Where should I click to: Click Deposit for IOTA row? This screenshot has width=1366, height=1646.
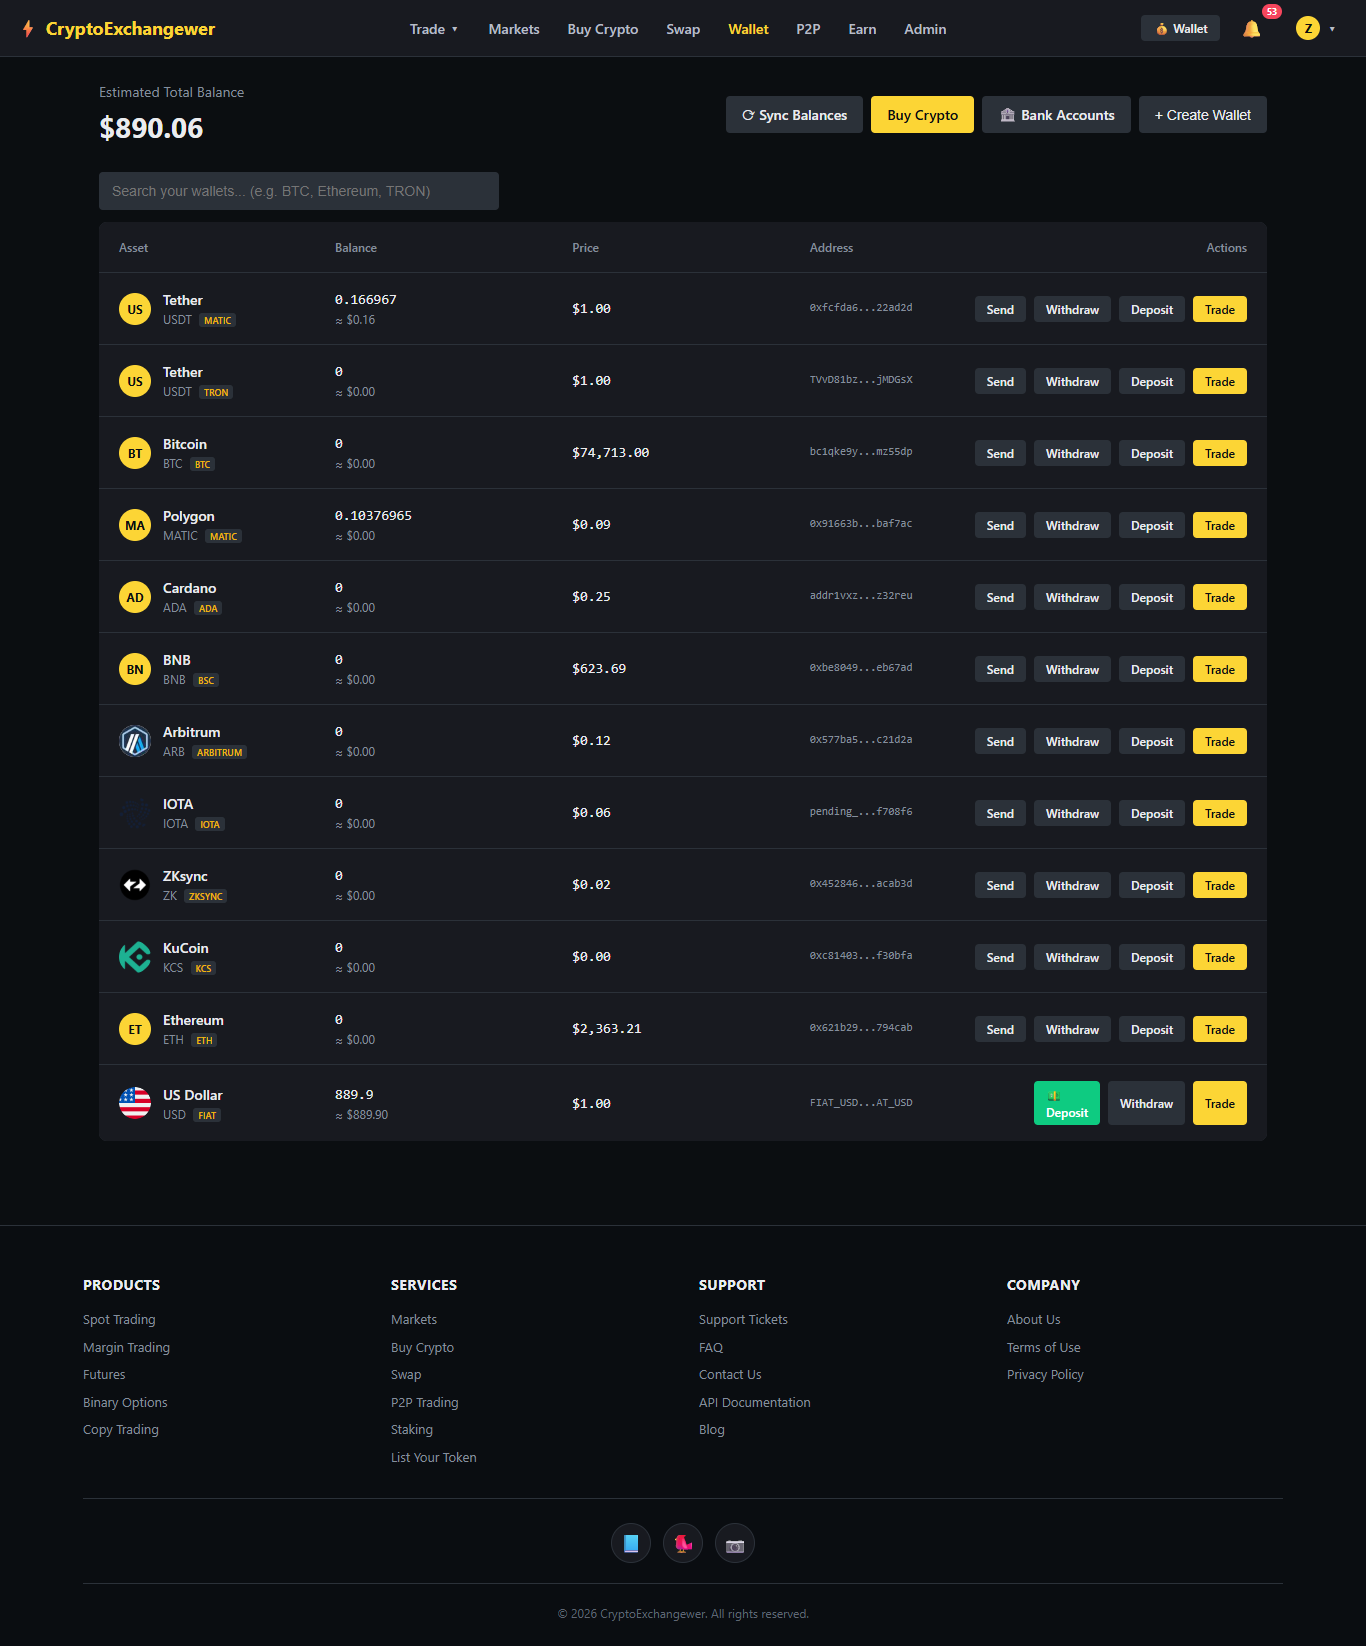click(x=1152, y=813)
